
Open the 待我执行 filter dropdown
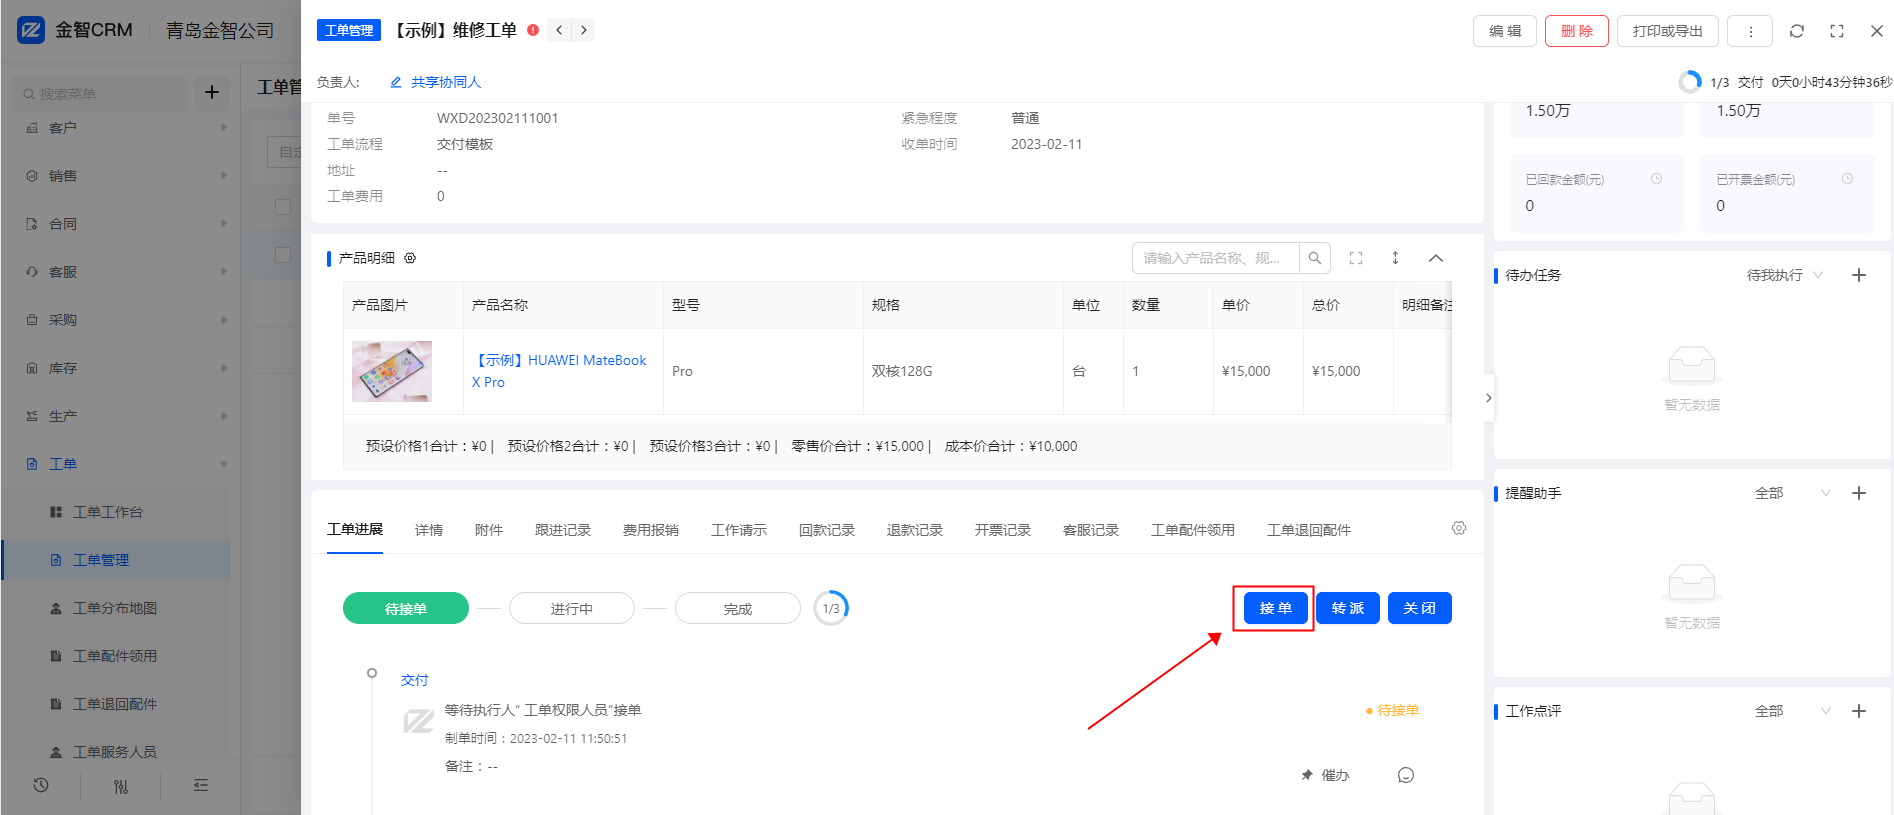1784,275
